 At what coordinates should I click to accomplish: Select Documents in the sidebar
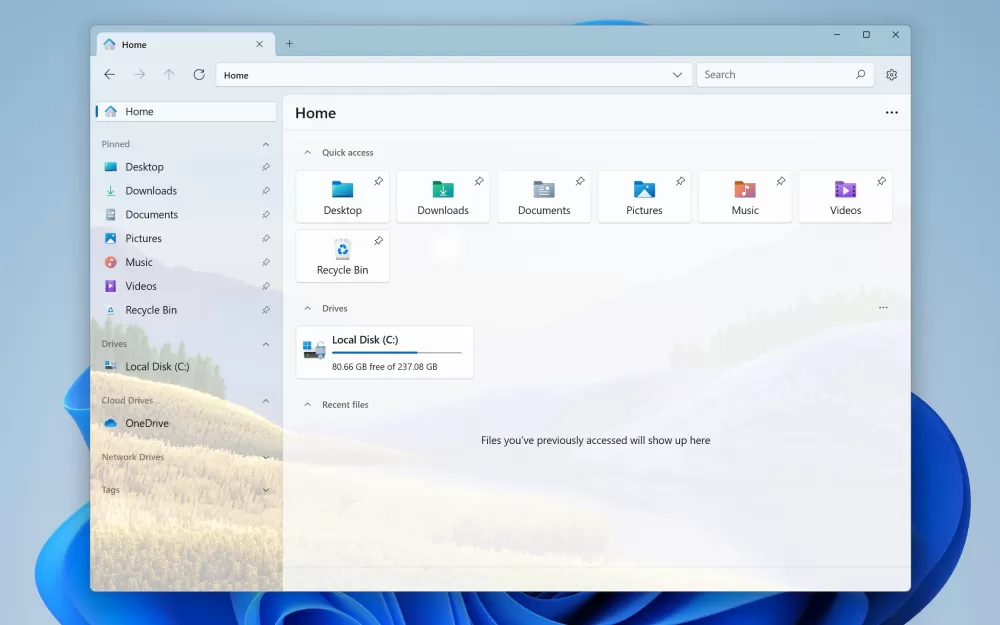(186, 215)
